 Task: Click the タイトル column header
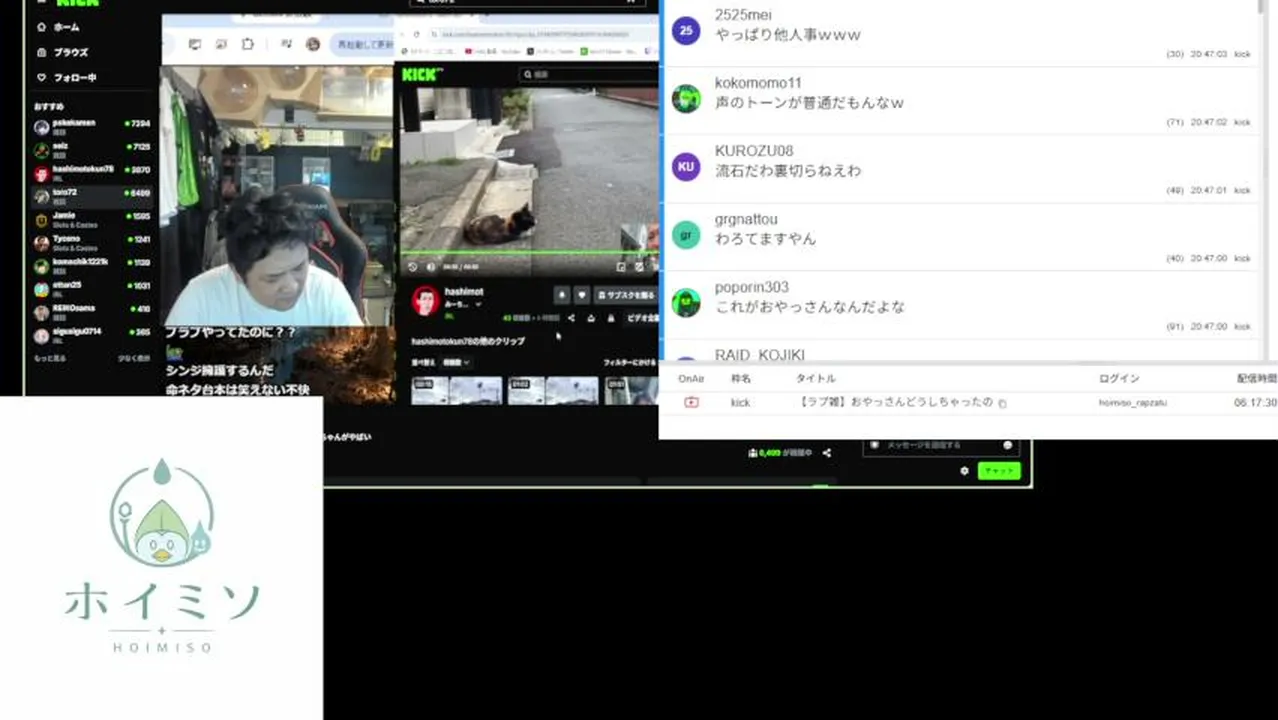pos(815,379)
